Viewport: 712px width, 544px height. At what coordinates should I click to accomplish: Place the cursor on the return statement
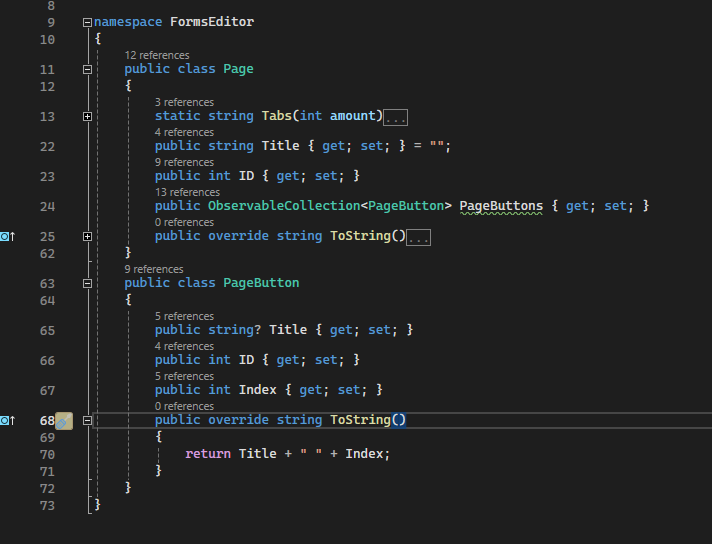tap(208, 454)
